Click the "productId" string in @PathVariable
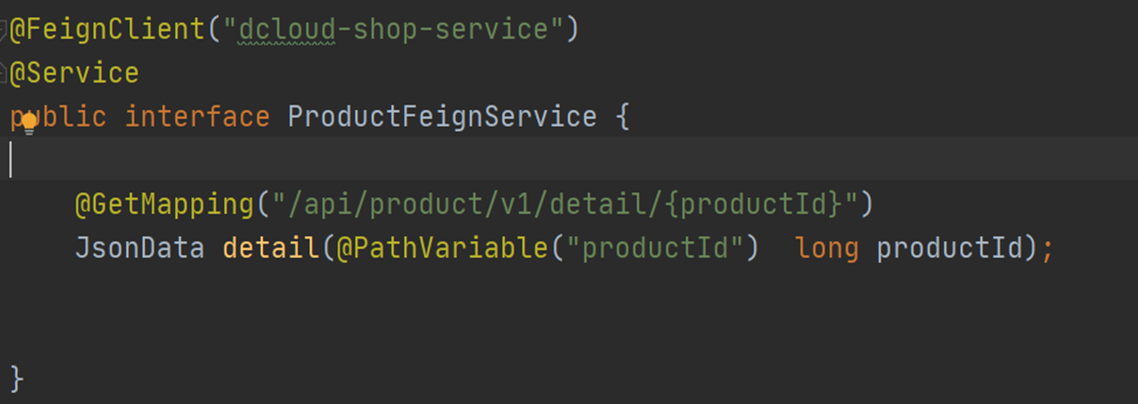The width and height of the screenshot is (1138, 404). [655, 249]
